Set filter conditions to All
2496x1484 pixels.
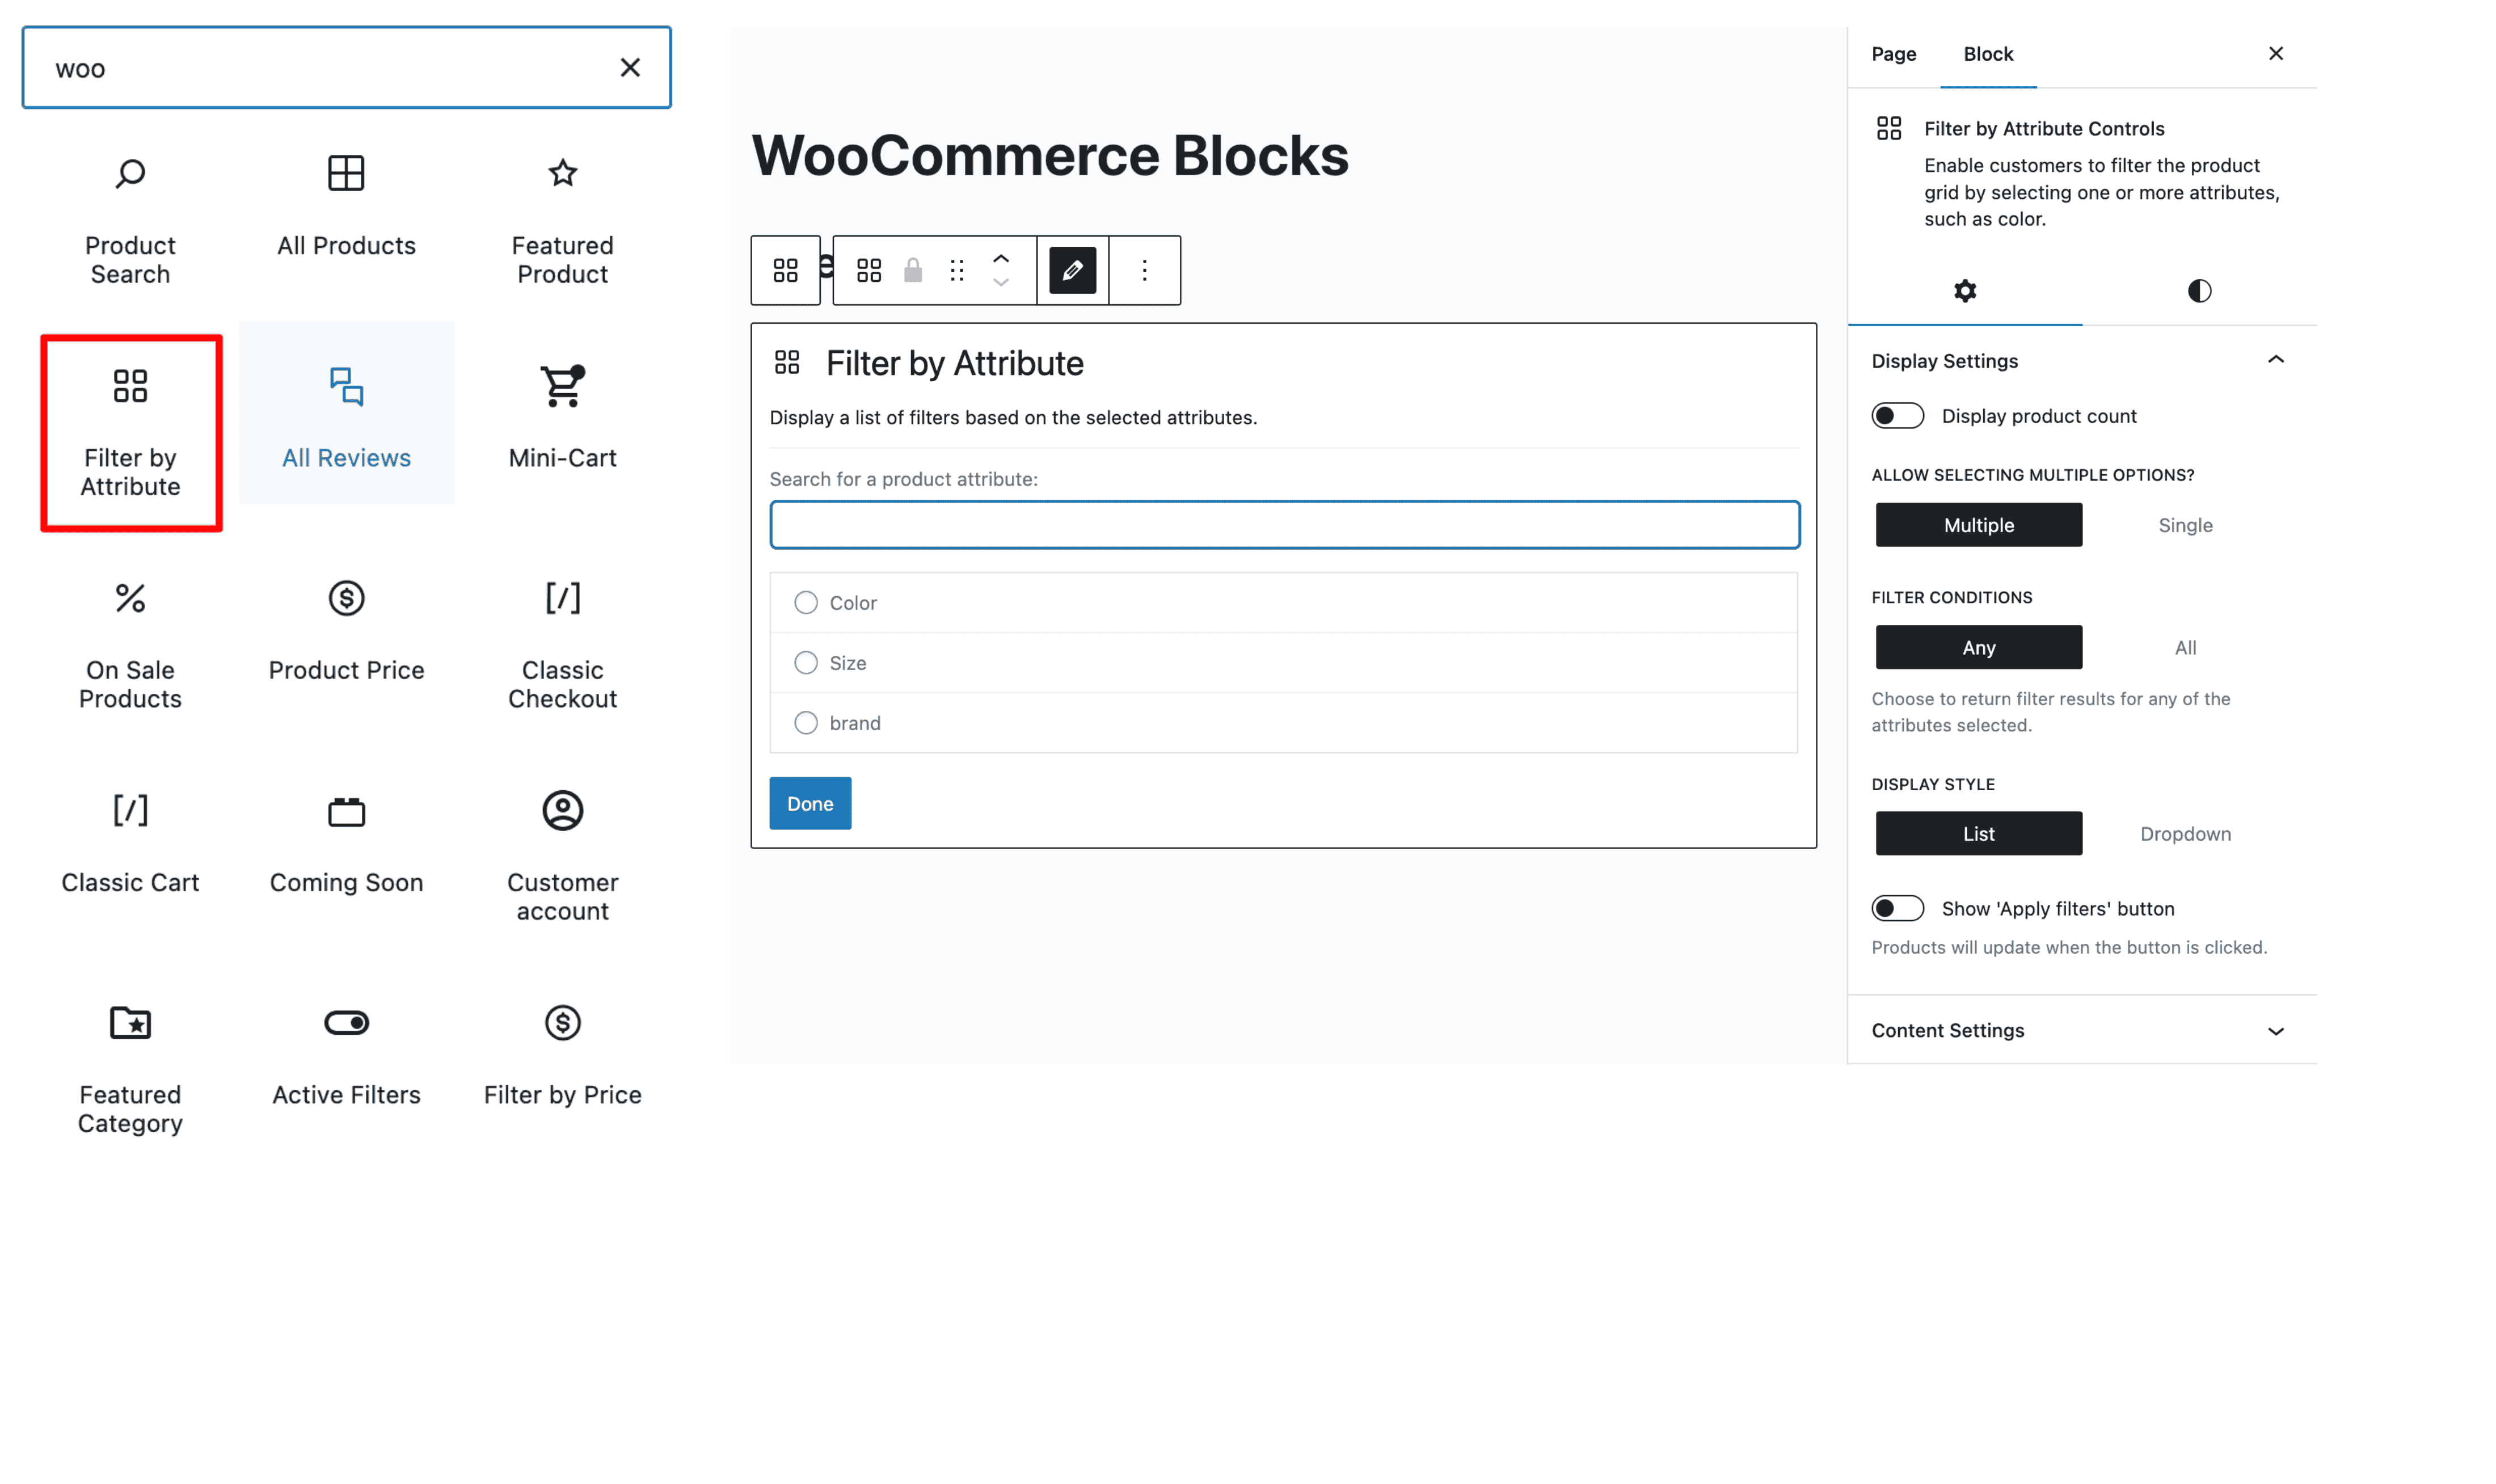click(2184, 647)
